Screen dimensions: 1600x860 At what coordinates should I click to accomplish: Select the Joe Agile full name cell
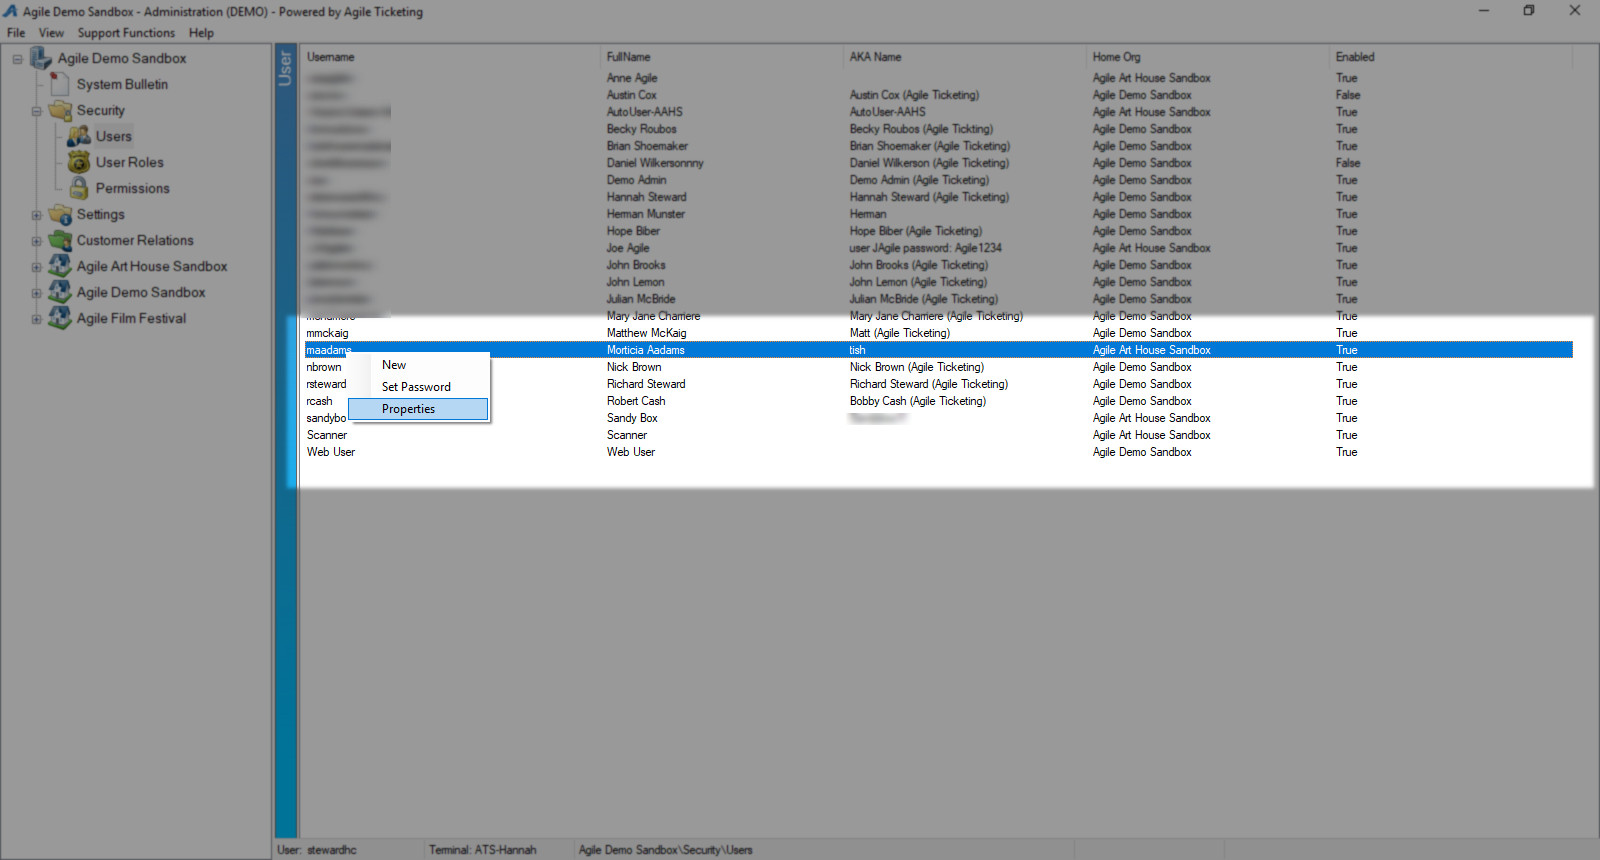pyautogui.click(x=628, y=248)
